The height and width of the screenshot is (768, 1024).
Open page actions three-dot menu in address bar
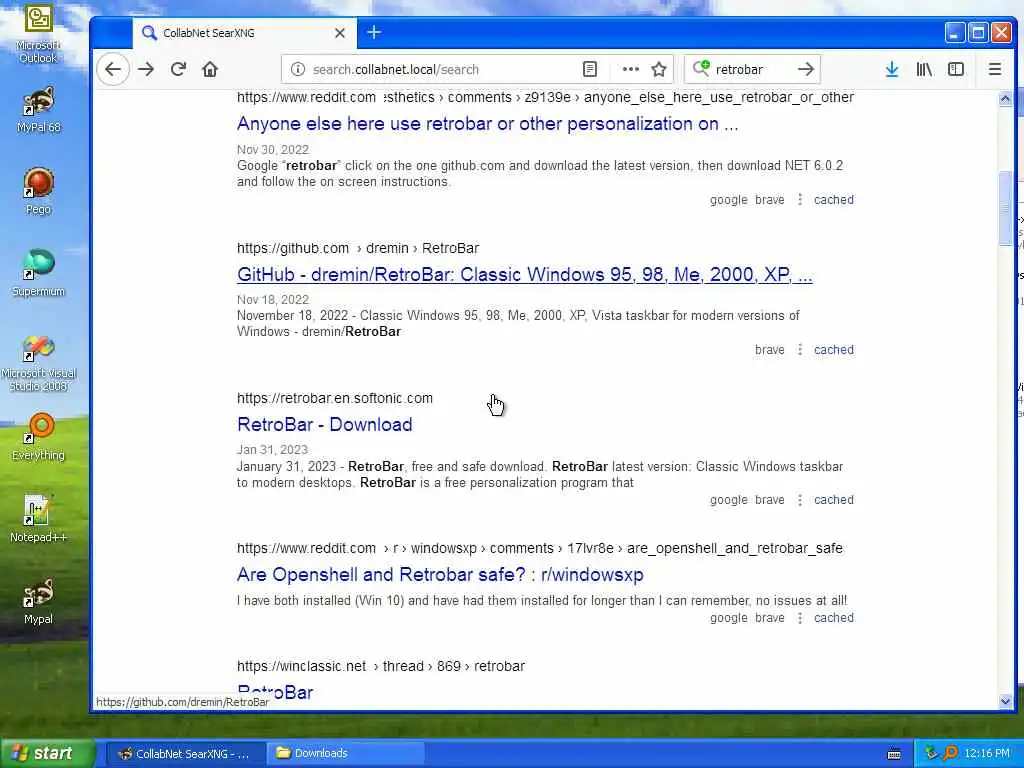(x=630, y=69)
